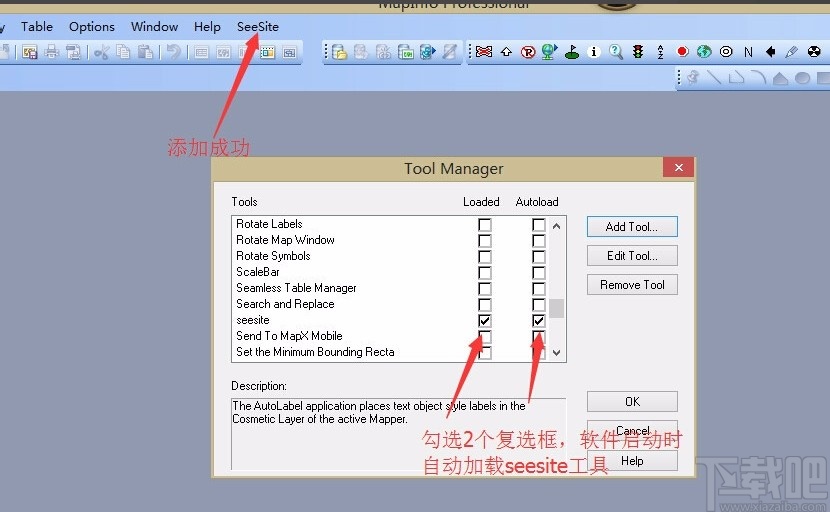The height and width of the screenshot is (512, 830).
Task: Open the SeeSite menu
Action: pyautogui.click(x=258, y=26)
